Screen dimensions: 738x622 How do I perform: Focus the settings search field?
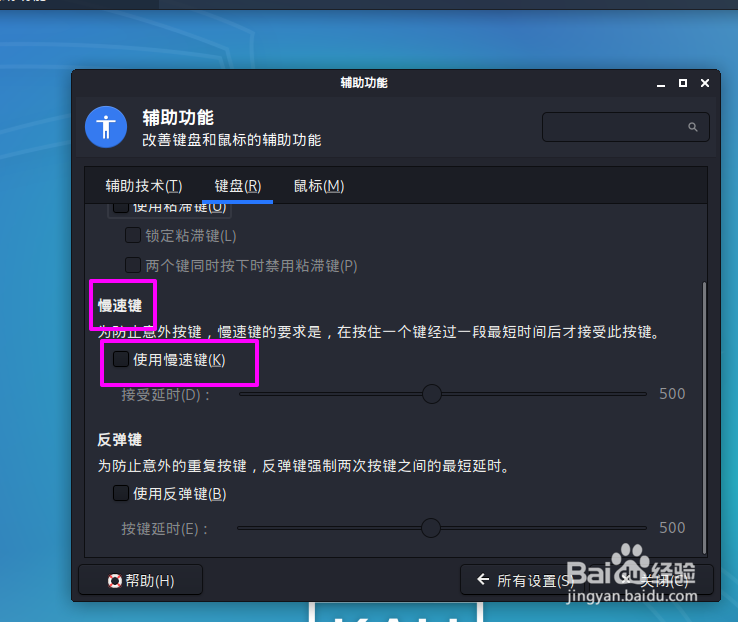pyautogui.click(x=626, y=127)
